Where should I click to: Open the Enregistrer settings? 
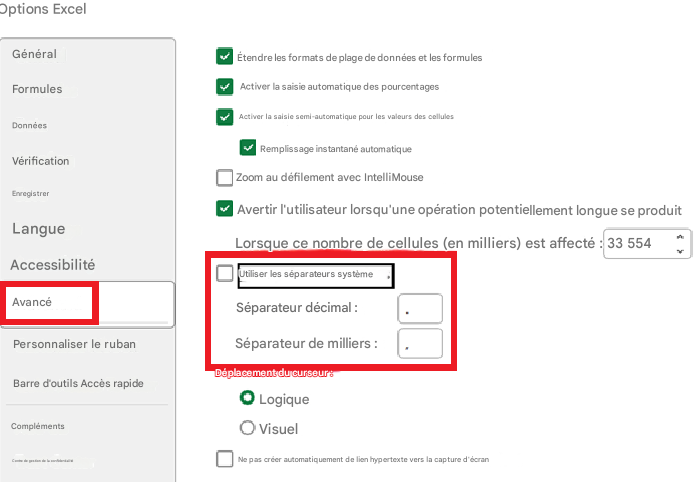[x=31, y=194]
